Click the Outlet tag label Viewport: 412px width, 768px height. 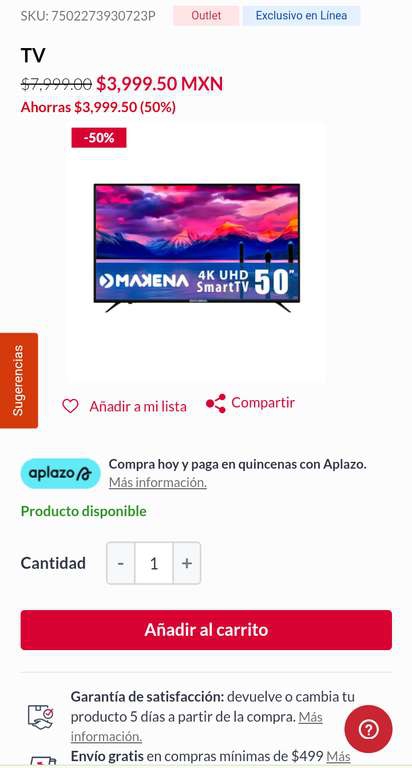pyautogui.click(x=206, y=16)
